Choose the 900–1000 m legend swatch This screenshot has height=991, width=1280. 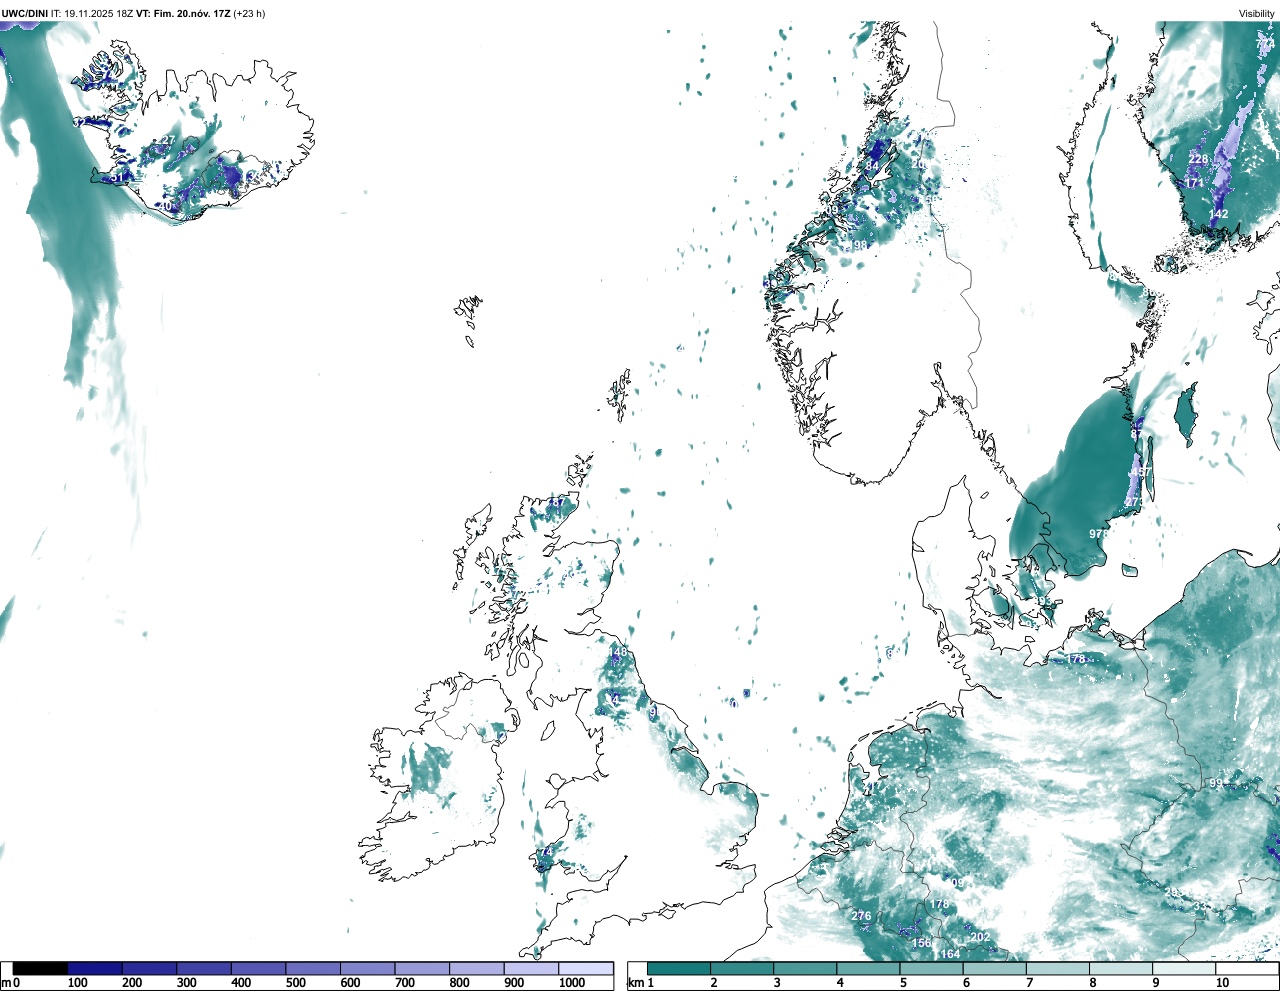tap(531, 969)
